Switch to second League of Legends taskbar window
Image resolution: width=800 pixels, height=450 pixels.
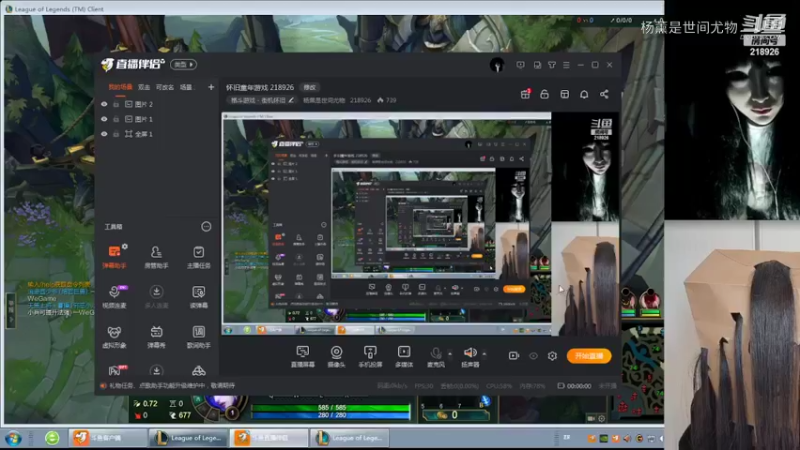click(x=349, y=438)
